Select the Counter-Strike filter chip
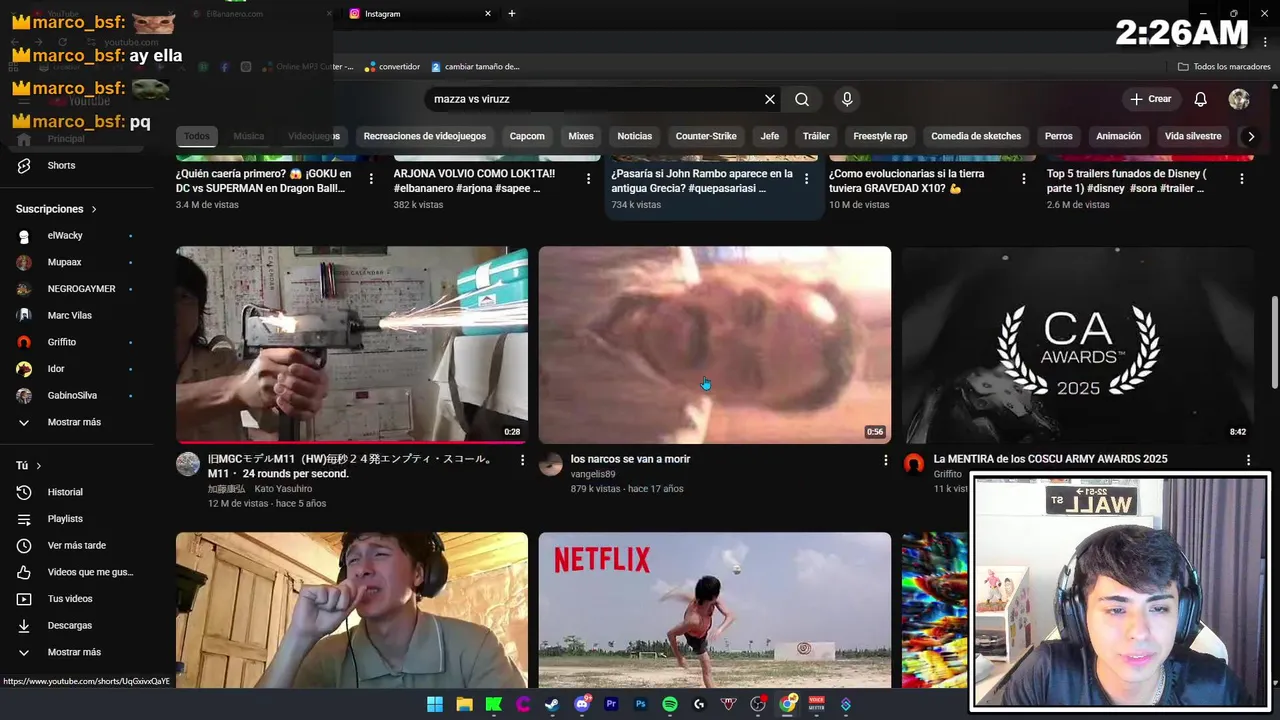This screenshot has width=1280, height=720. tap(706, 136)
